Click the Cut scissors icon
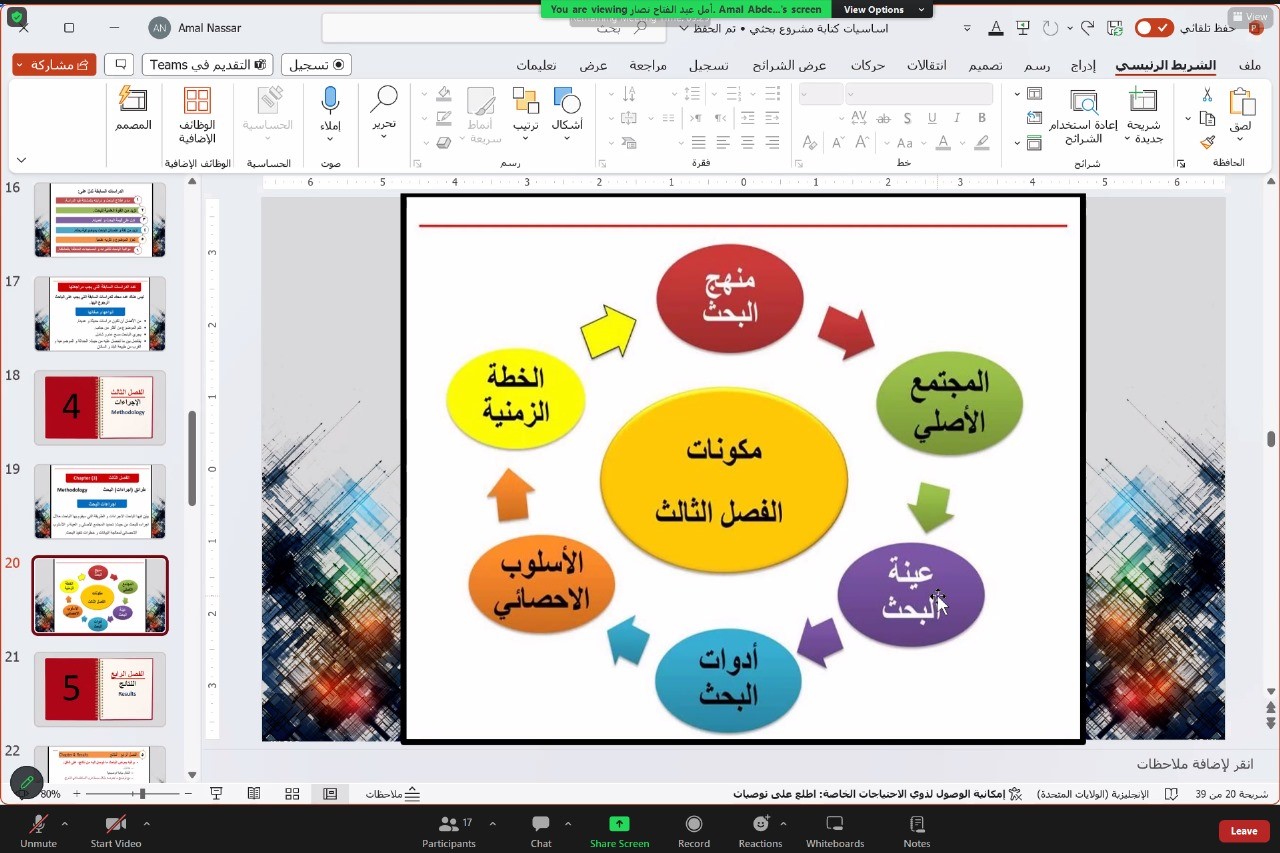 pos(1207,95)
